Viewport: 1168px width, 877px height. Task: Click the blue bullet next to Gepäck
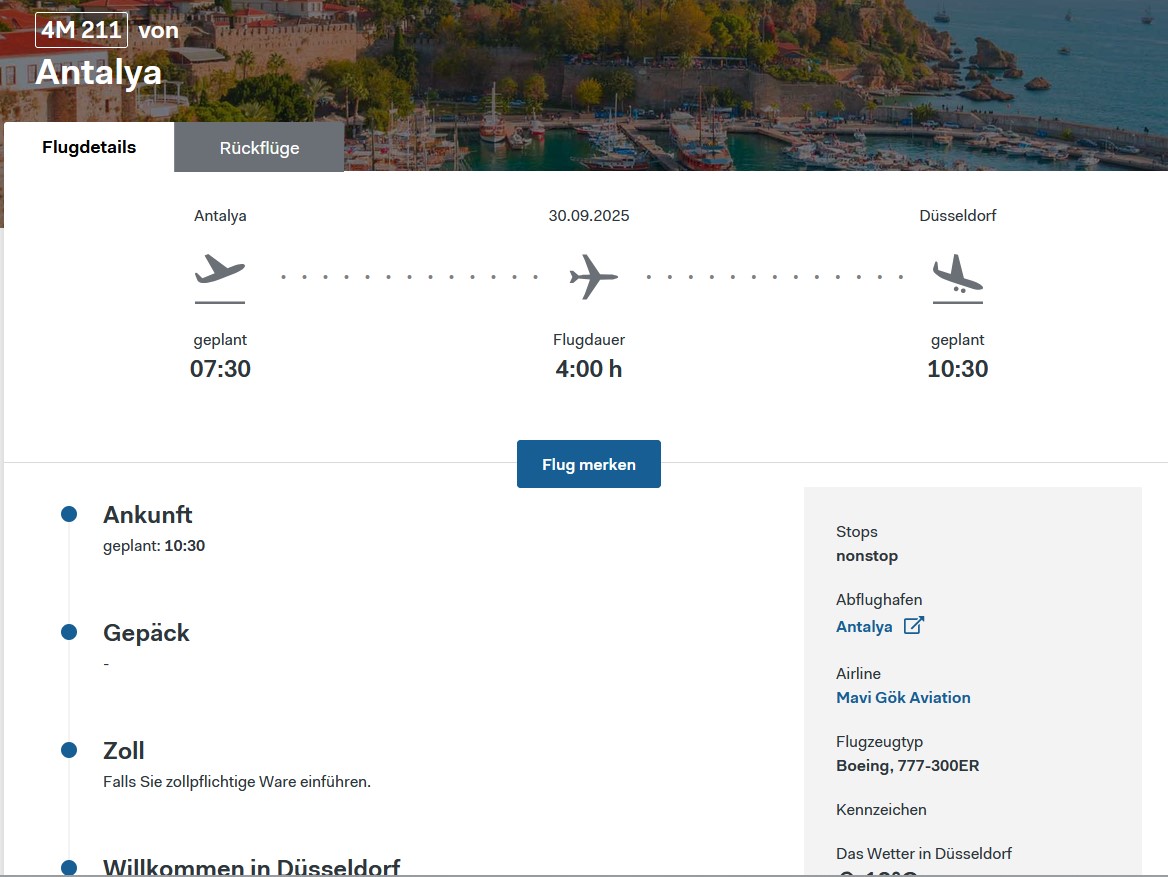tap(69, 632)
